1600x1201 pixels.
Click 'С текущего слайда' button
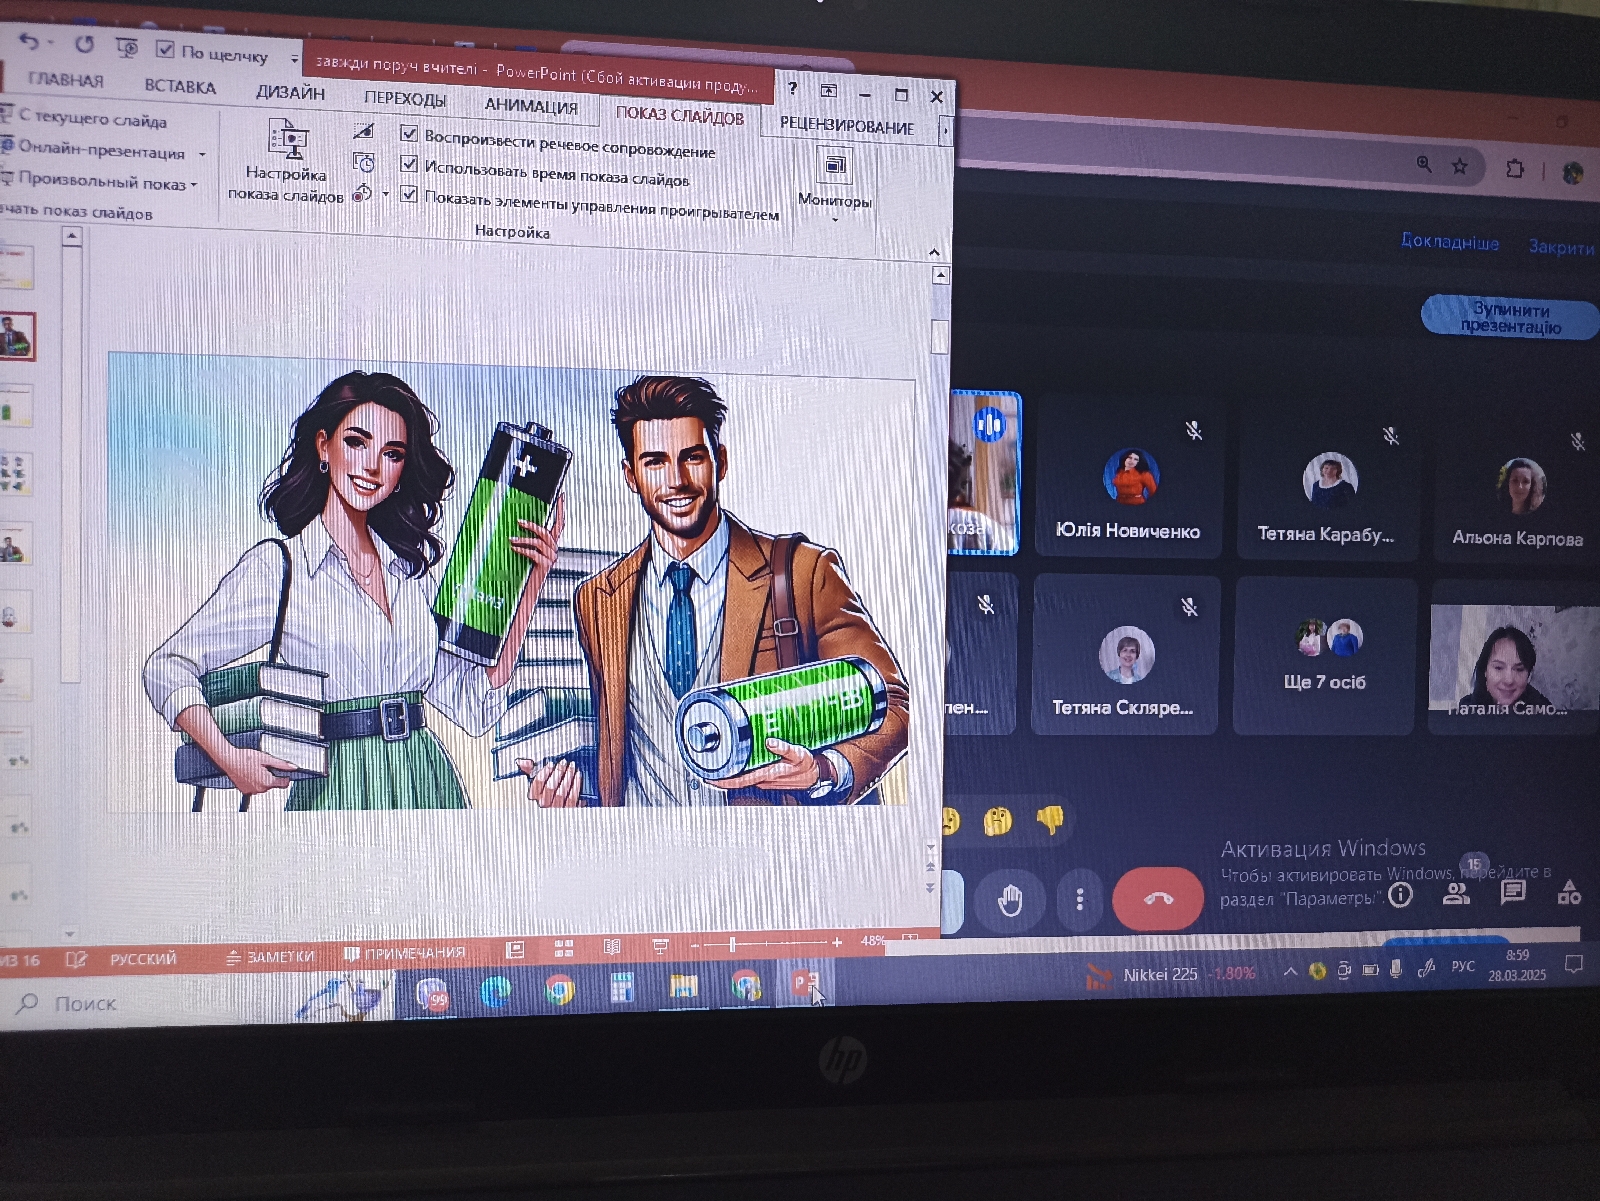85,118
